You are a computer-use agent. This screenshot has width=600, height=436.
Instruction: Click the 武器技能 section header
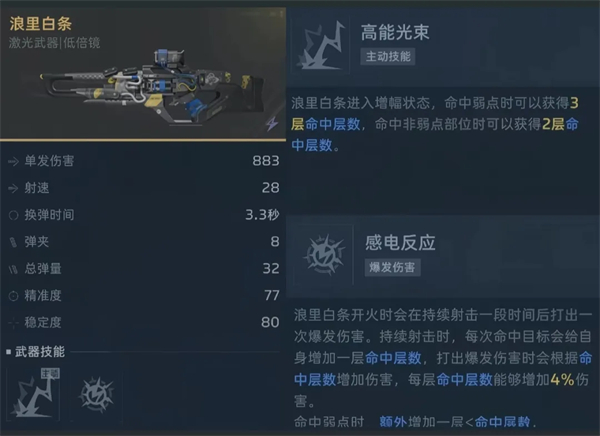coord(40,351)
